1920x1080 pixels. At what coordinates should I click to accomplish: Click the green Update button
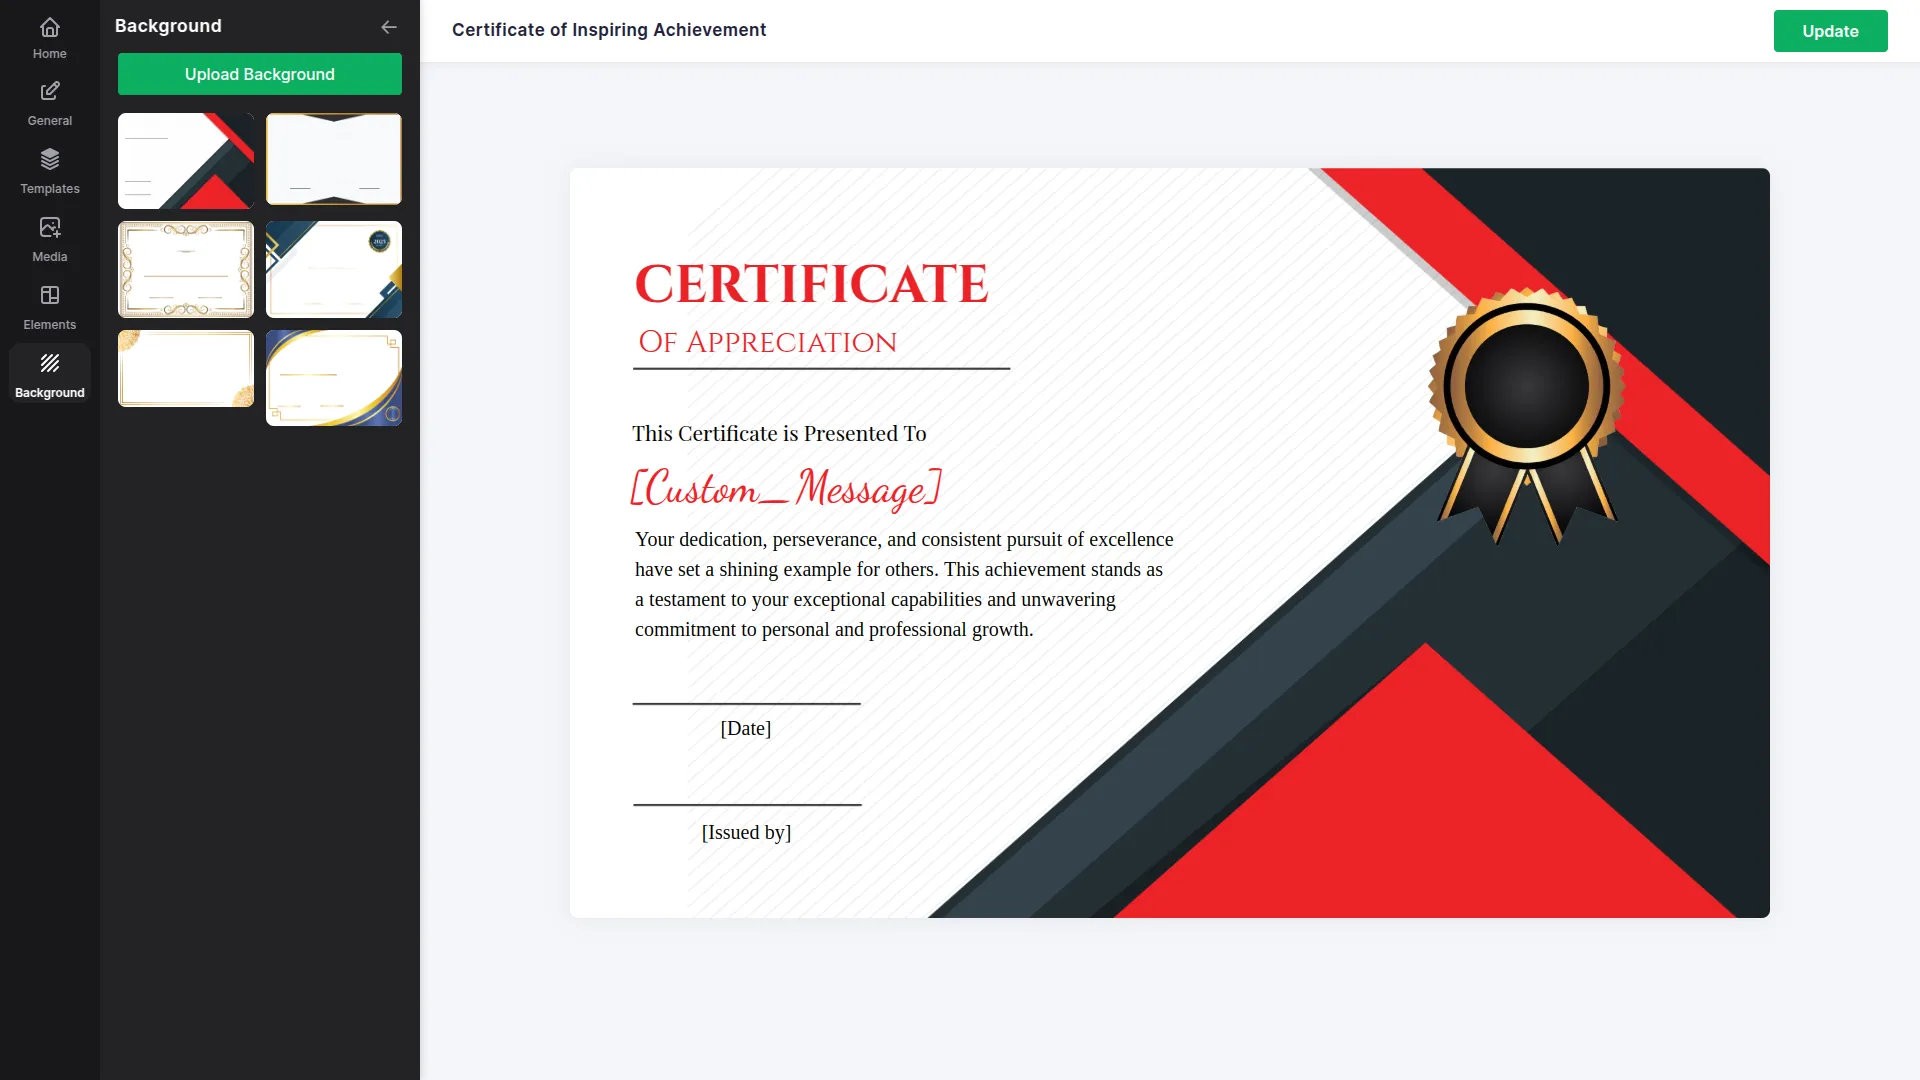pyautogui.click(x=1830, y=31)
